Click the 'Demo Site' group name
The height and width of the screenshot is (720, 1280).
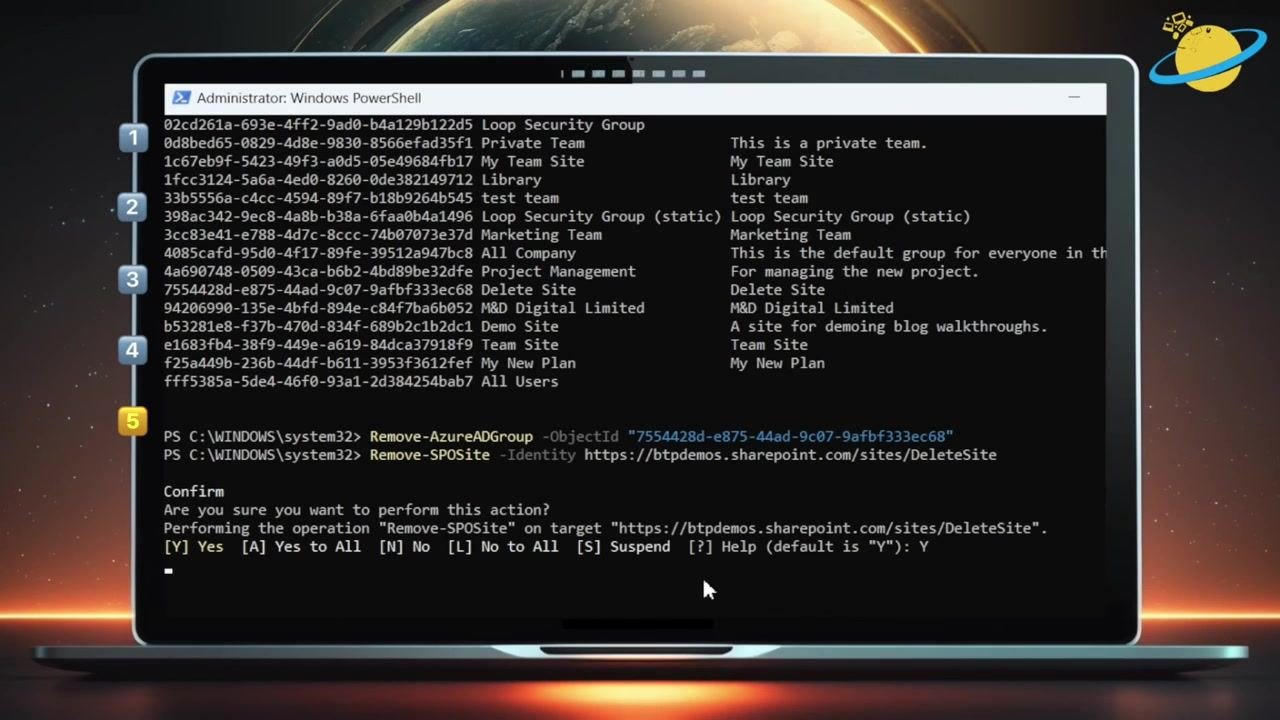pyautogui.click(x=520, y=326)
